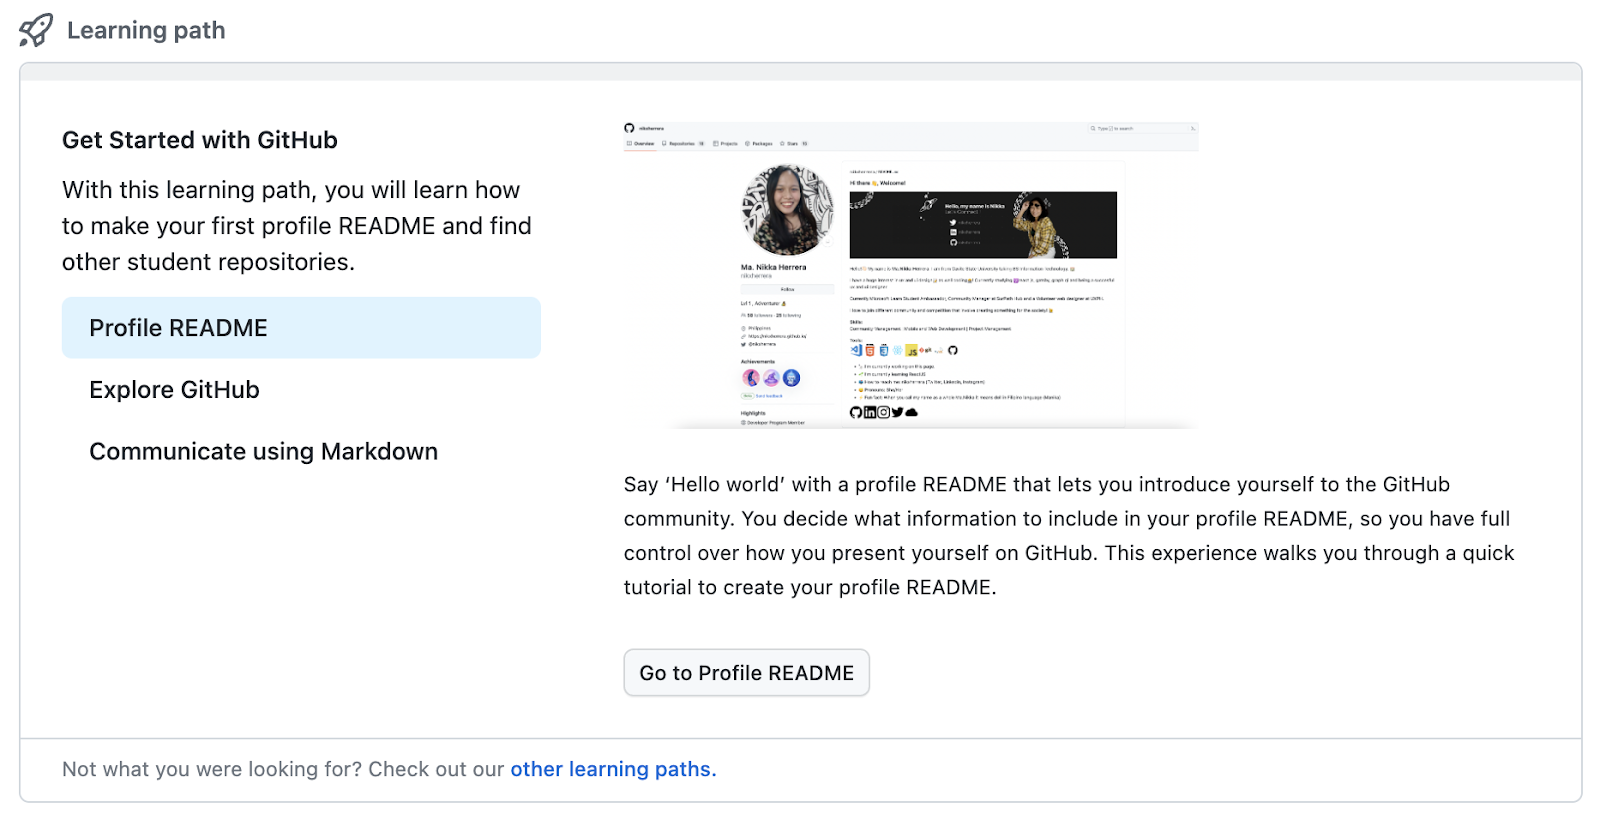
Task: Click the LinkedIn icon at README bottom
Action: click(x=870, y=412)
